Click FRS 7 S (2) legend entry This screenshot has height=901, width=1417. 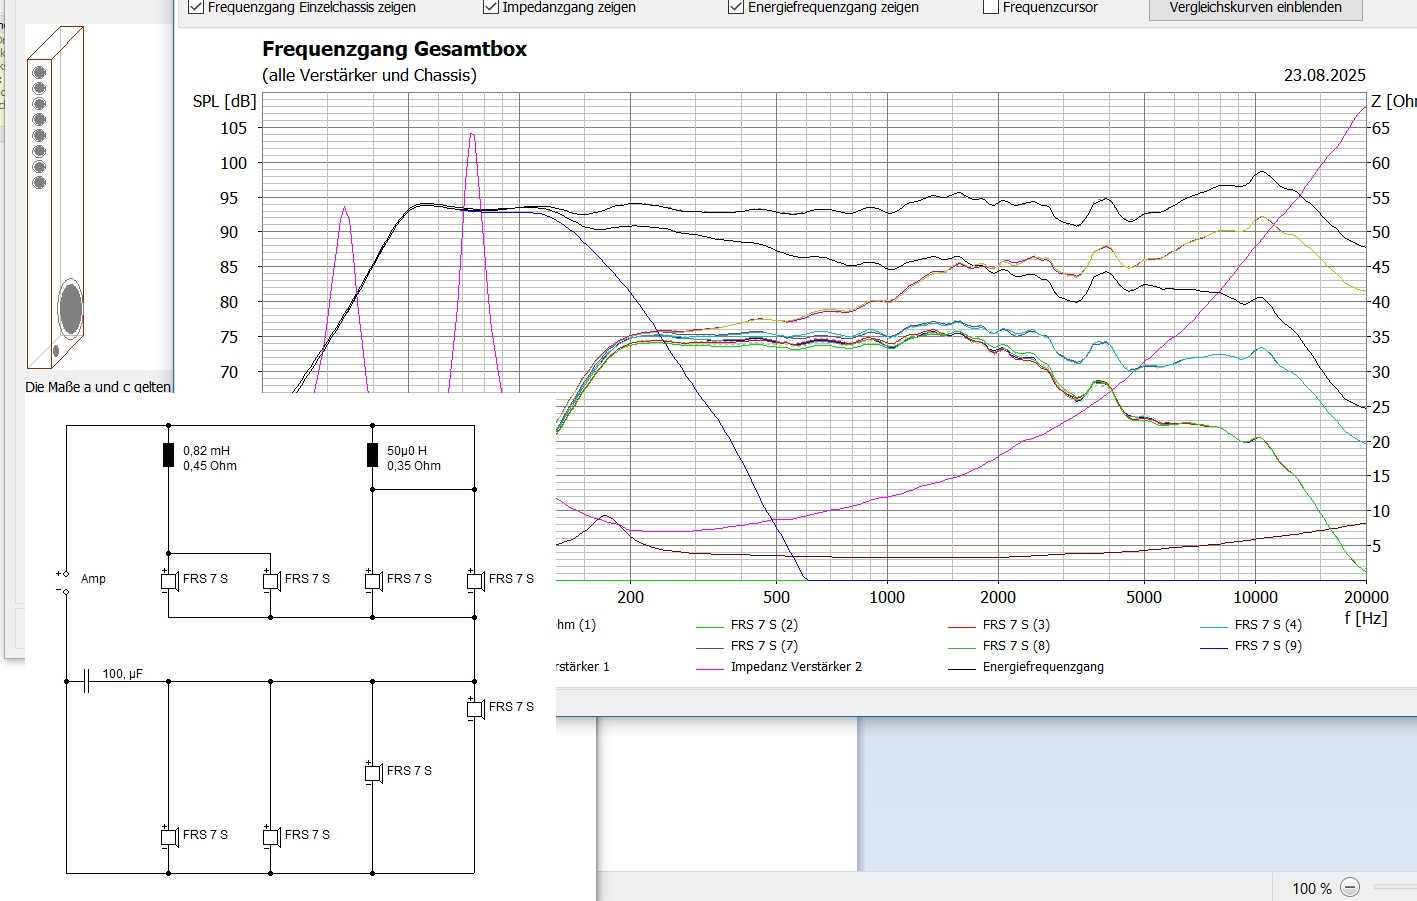pos(764,625)
